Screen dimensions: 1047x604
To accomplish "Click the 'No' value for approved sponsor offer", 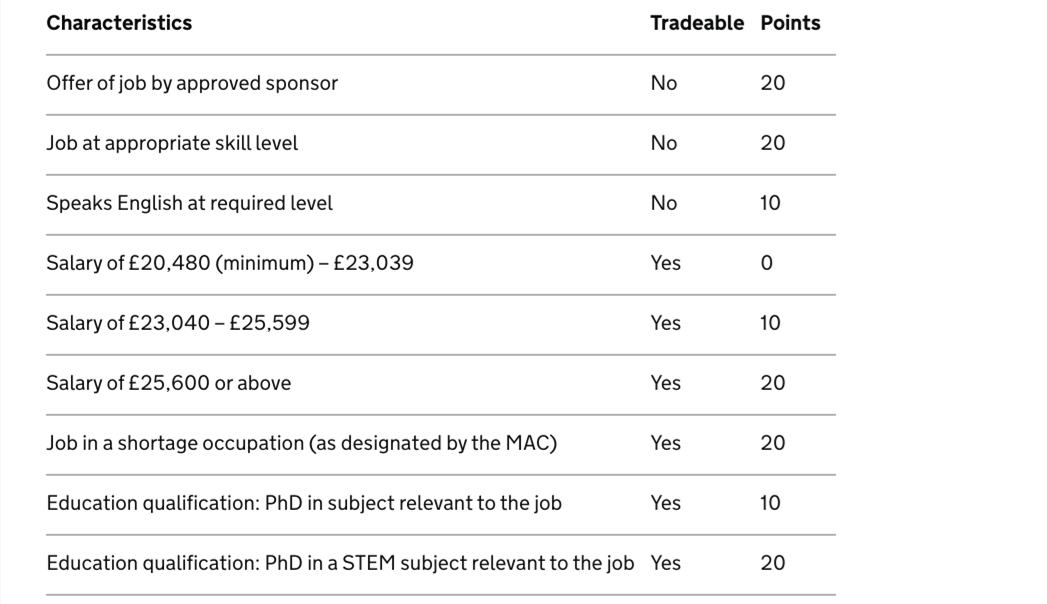I will click(664, 83).
